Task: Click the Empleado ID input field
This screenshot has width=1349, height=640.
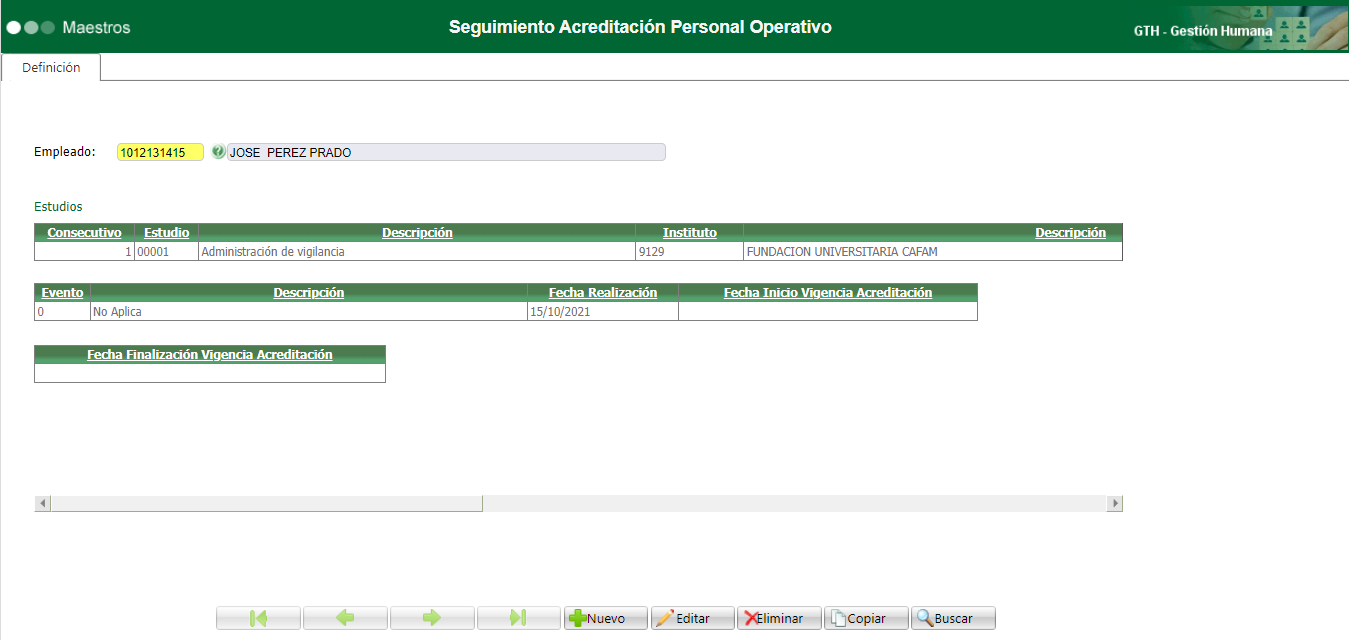Action: (160, 152)
